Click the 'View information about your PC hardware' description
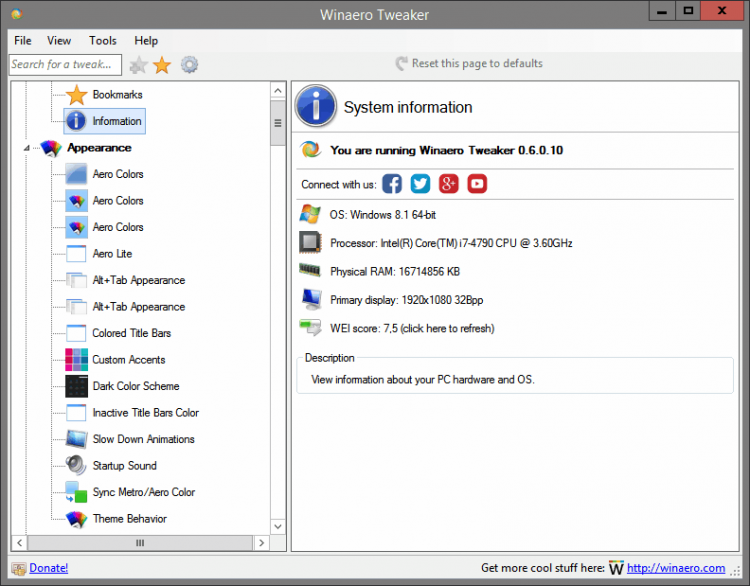The image size is (750, 586). coord(423,380)
